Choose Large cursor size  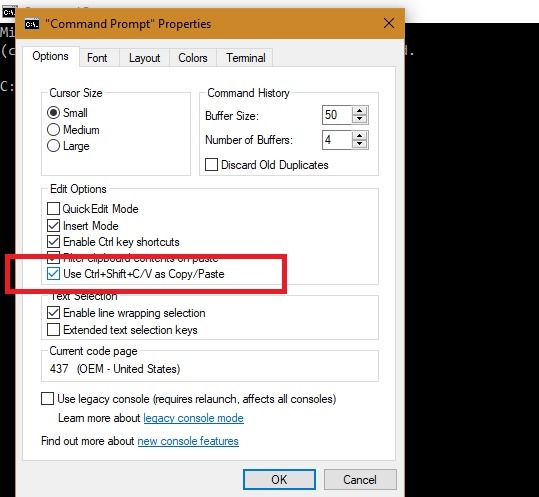(53, 146)
